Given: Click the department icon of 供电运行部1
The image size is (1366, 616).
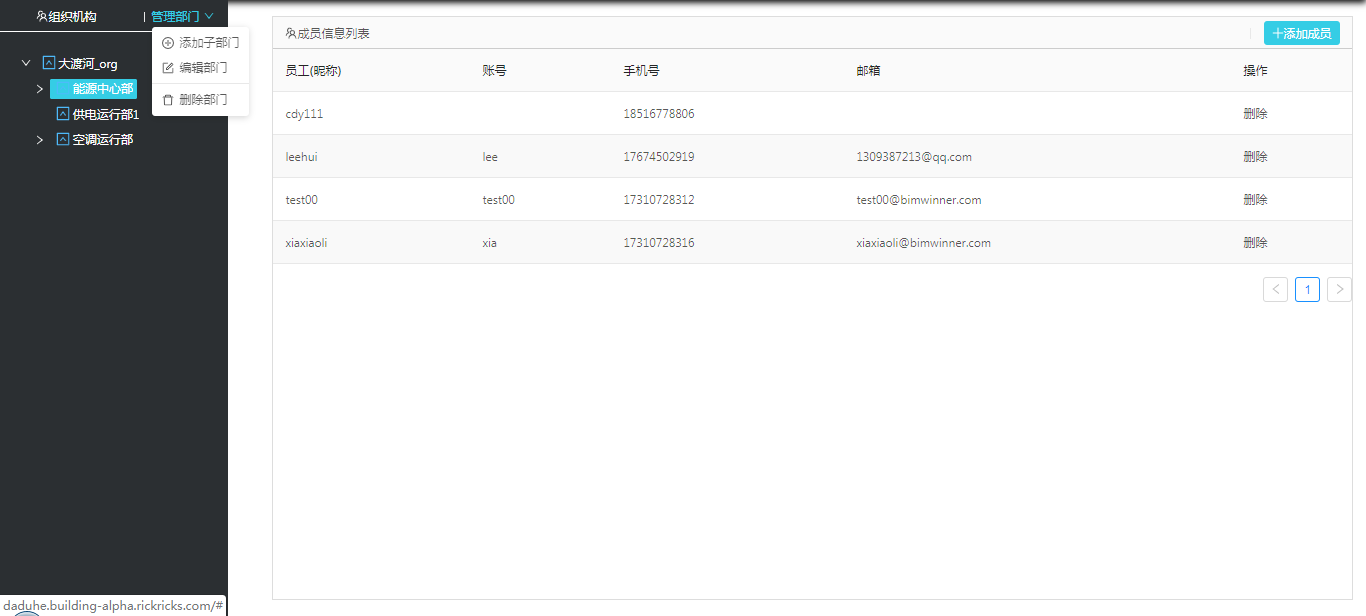Looking at the screenshot, I should [x=63, y=114].
